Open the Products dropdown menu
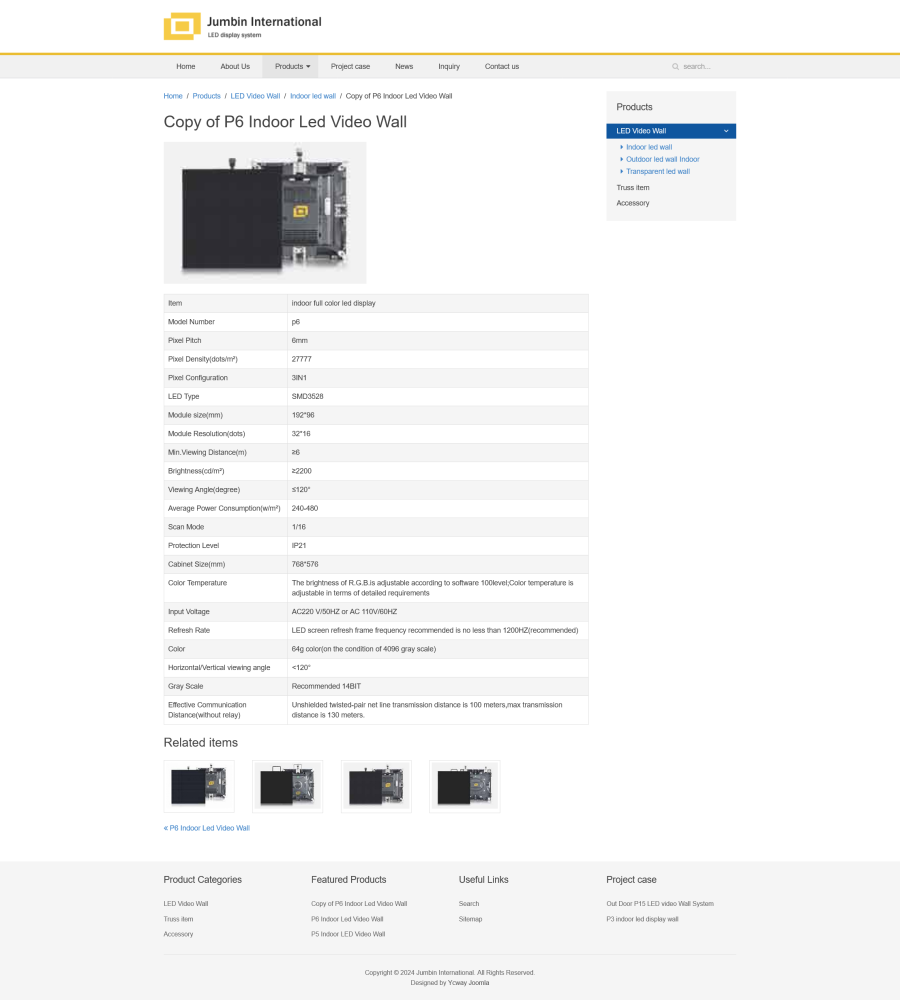 coord(291,67)
